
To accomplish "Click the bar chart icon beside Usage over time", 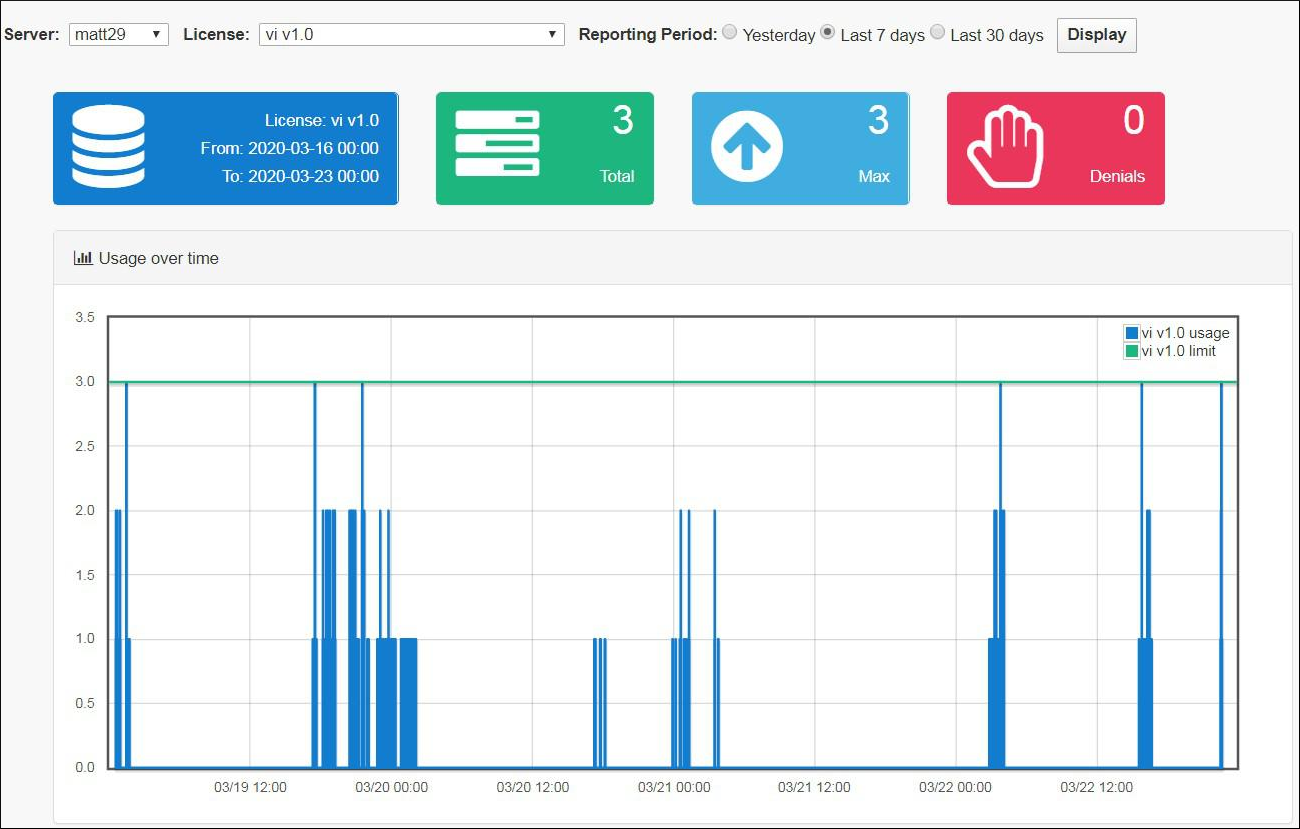I will (82, 257).
